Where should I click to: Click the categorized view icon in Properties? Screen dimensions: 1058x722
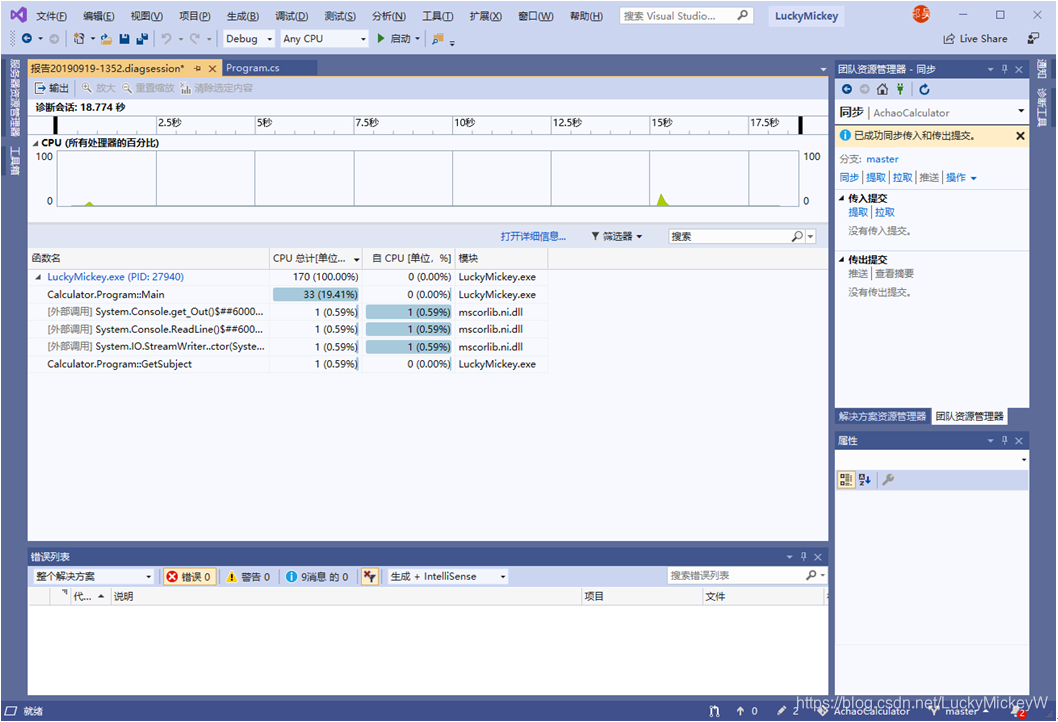coord(845,480)
